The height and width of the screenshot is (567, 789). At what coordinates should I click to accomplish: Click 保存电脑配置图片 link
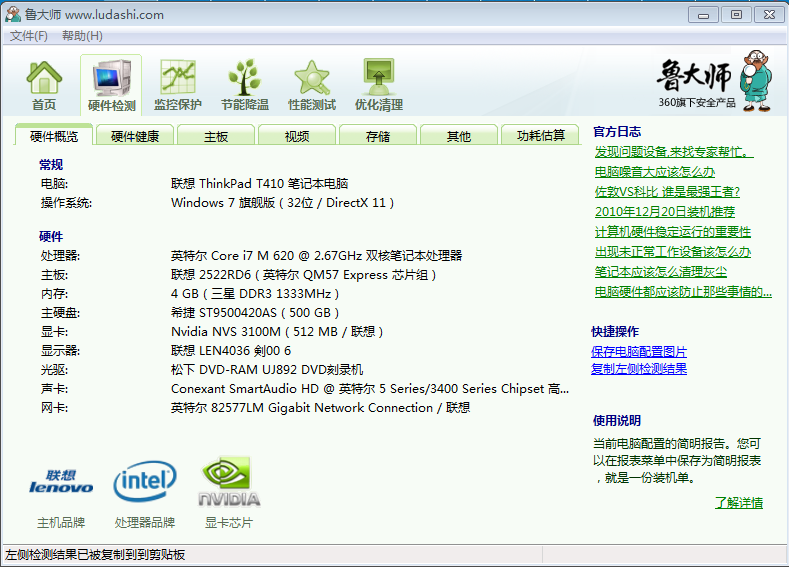click(x=639, y=351)
